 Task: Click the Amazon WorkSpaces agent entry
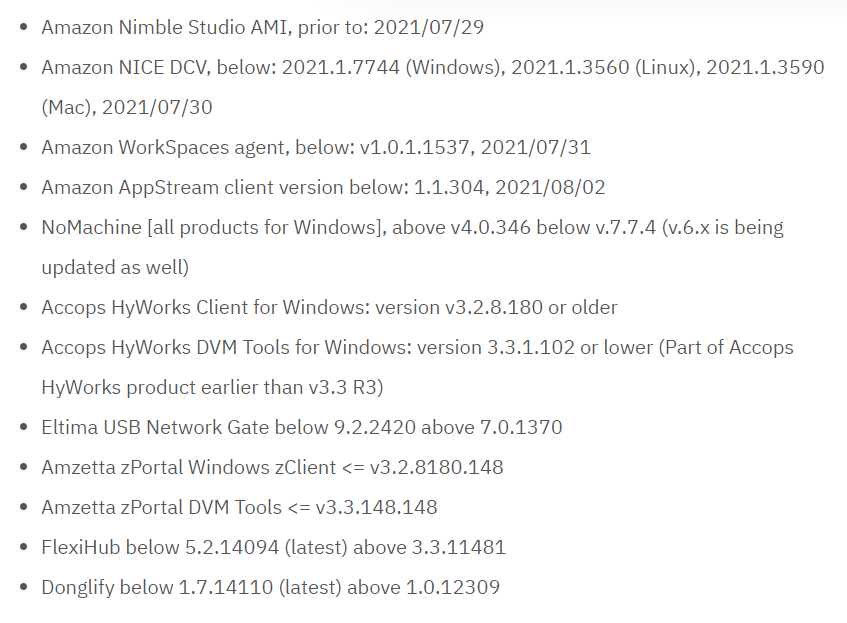(x=316, y=148)
